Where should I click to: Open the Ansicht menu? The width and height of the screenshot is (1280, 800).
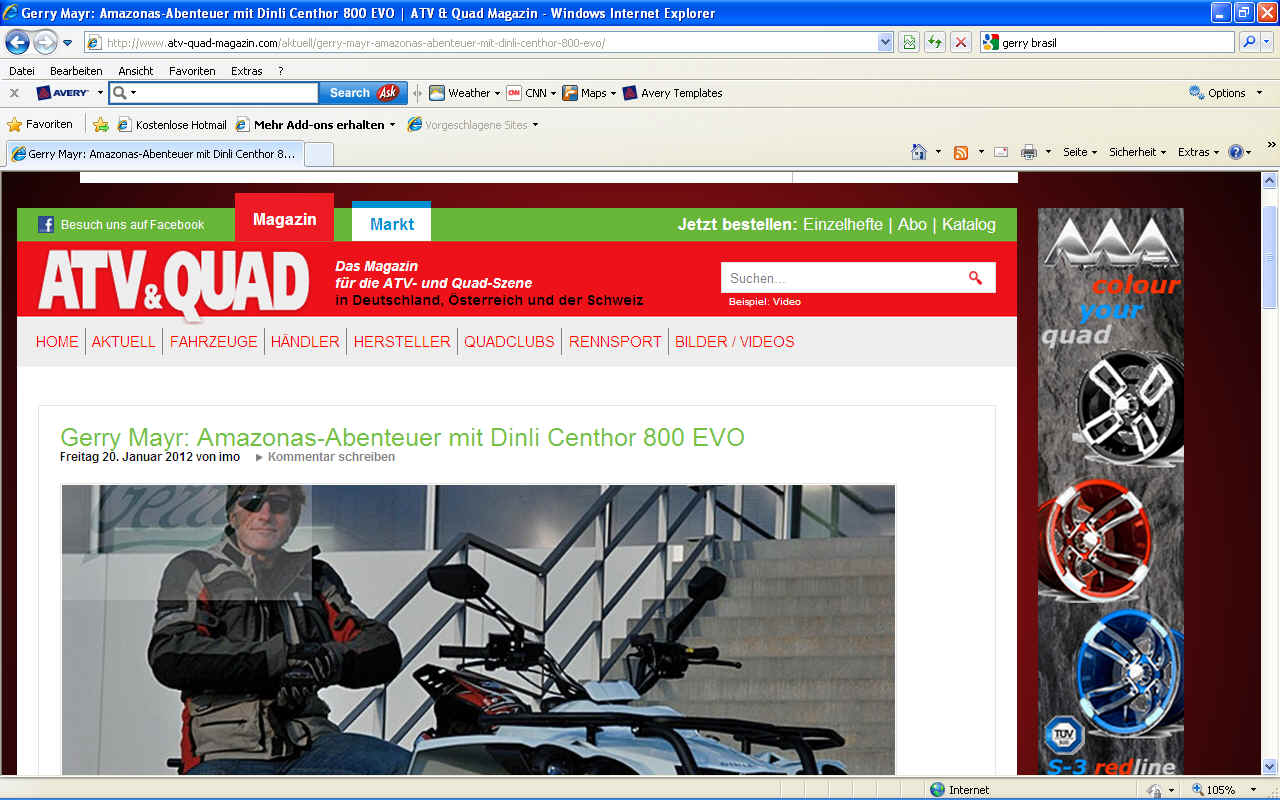pyautogui.click(x=136, y=71)
